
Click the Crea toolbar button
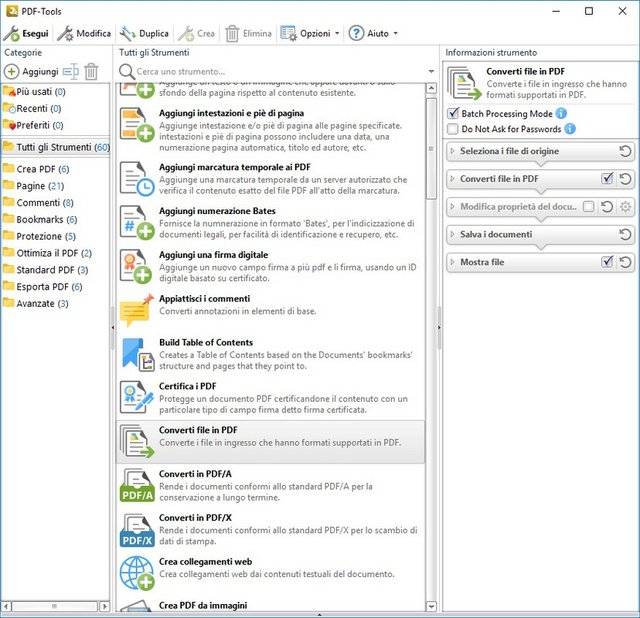coord(196,33)
